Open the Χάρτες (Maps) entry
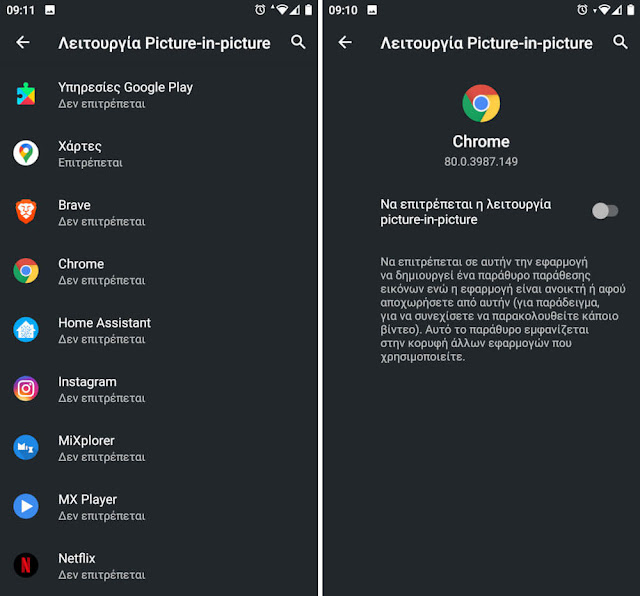The height and width of the screenshot is (596, 640). click(158, 153)
